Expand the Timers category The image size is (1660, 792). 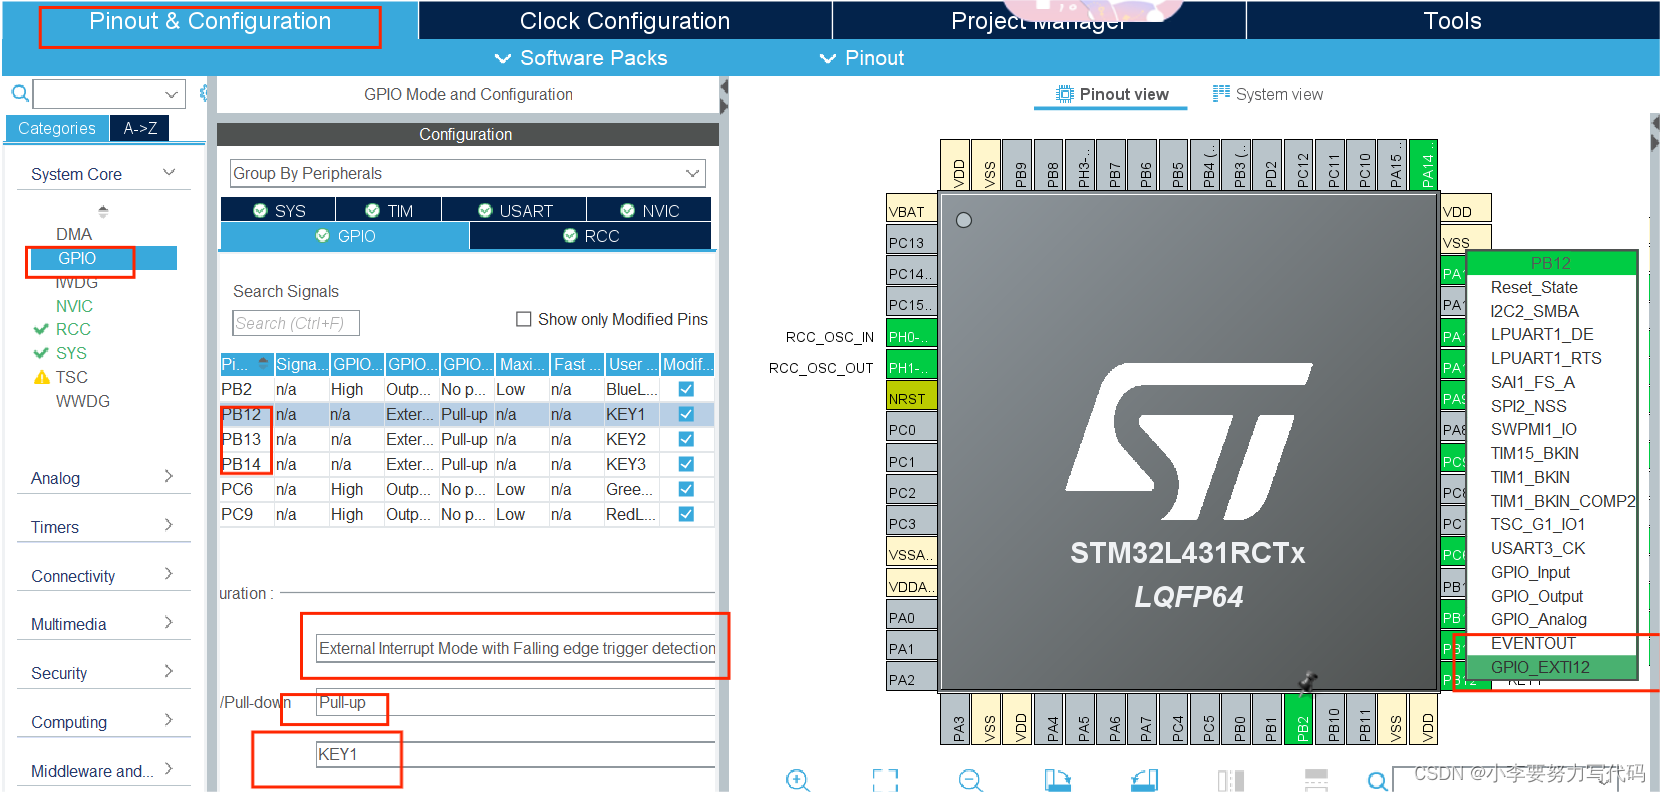click(168, 526)
